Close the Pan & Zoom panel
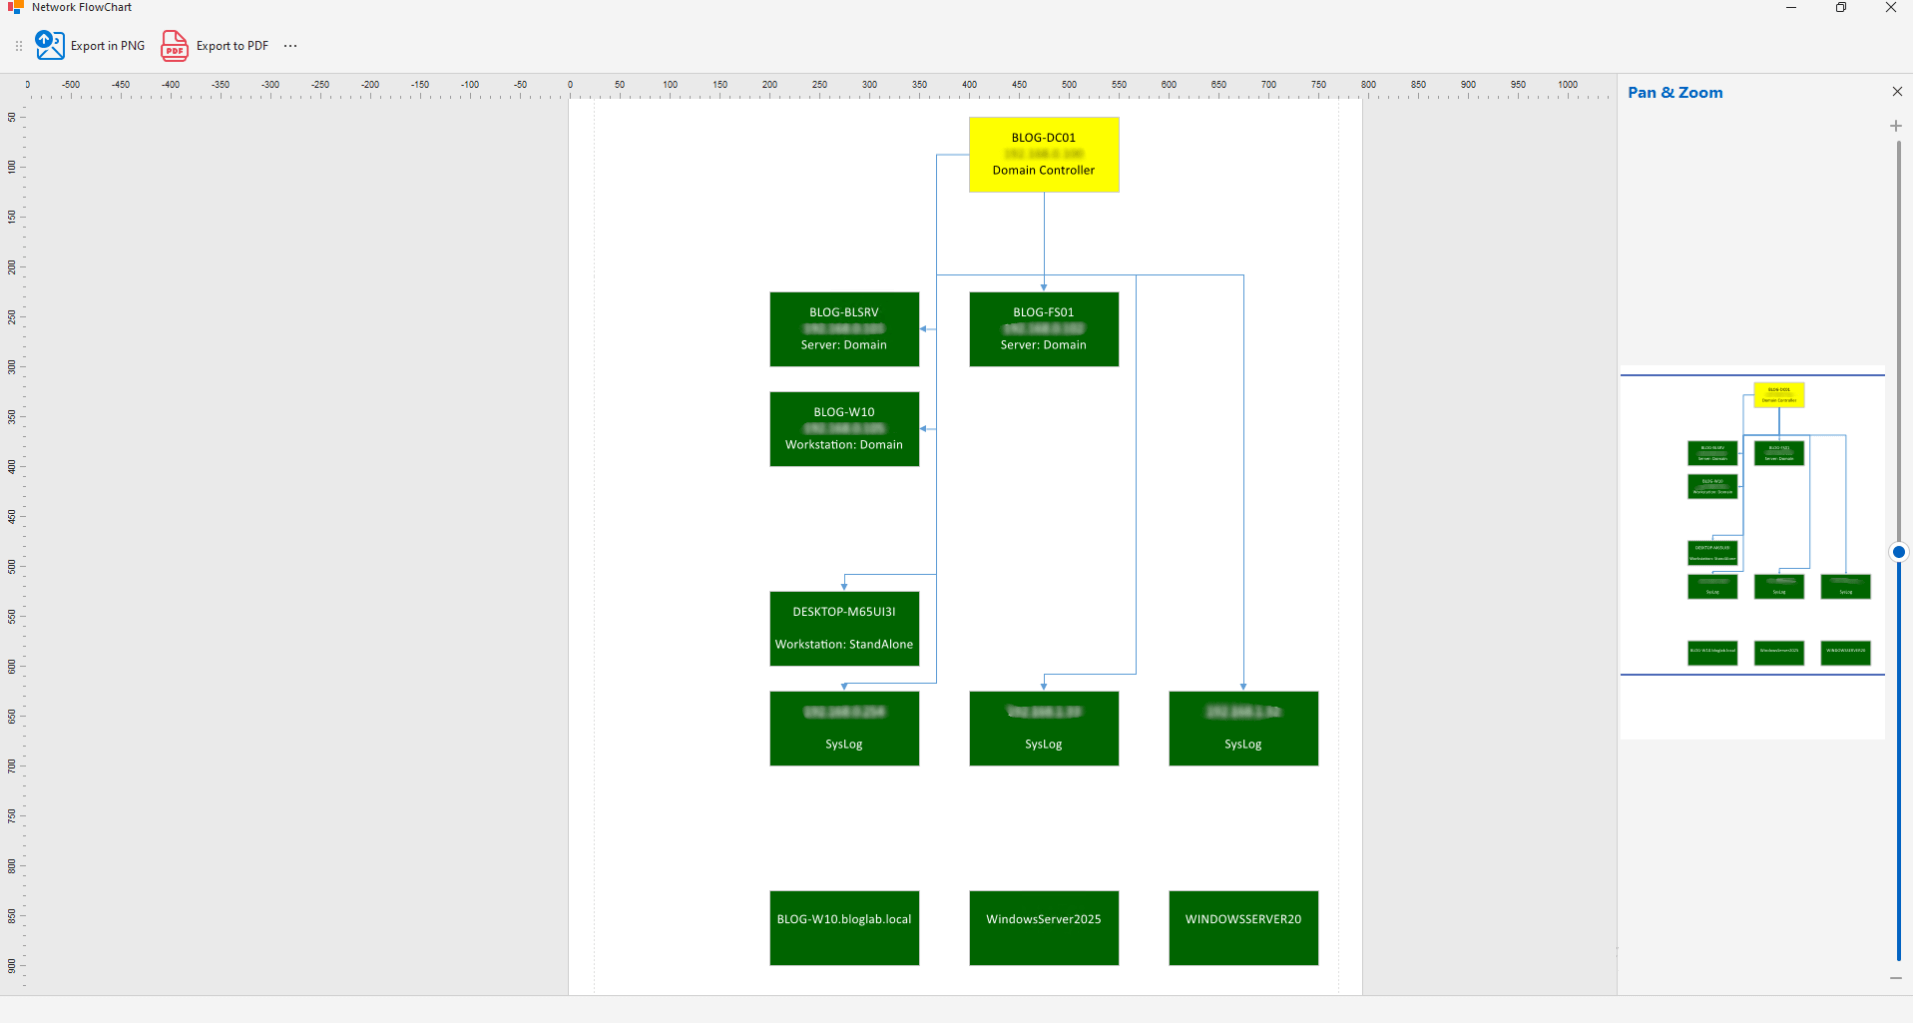Viewport: 1913px width, 1026px height. [x=1897, y=92]
